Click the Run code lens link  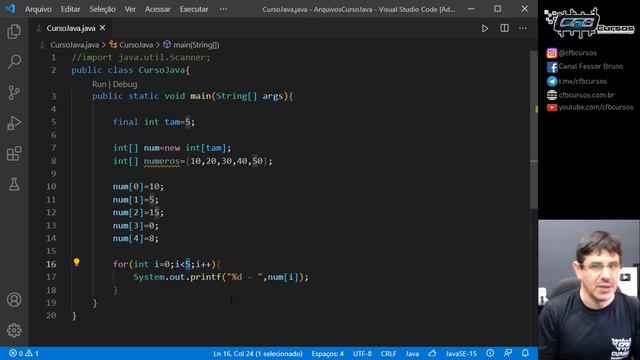pyautogui.click(x=99, y=84)
